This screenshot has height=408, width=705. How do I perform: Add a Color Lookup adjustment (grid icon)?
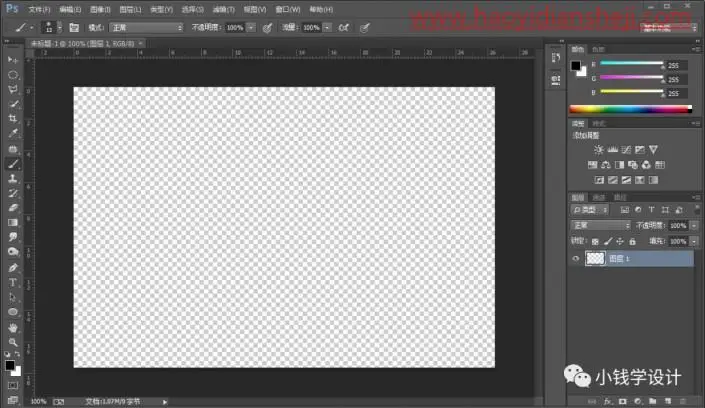(660, 165)
